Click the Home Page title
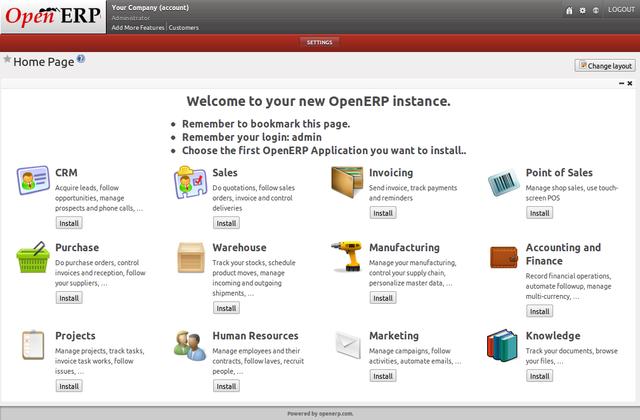 (x=44, y=62)
